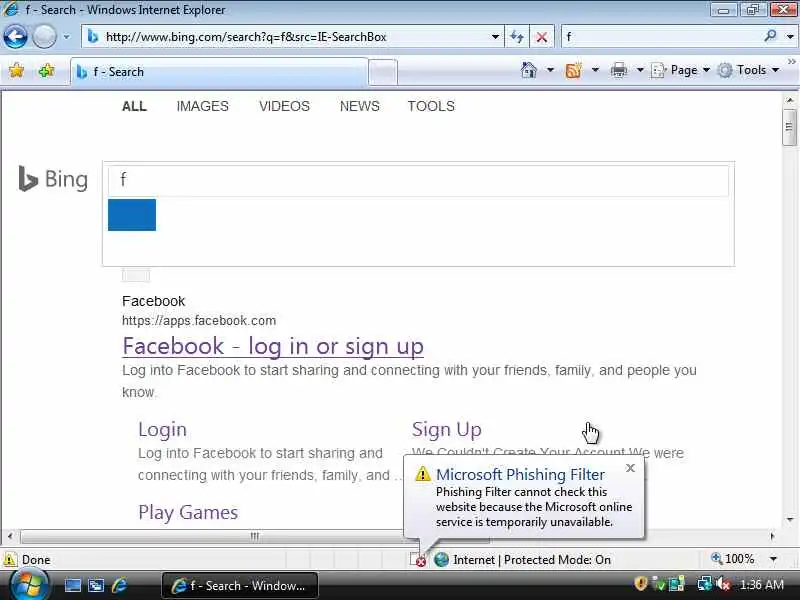The image size is (800, 600).
Task: Expand the Home button dropdown arrow
Action: 550,70
